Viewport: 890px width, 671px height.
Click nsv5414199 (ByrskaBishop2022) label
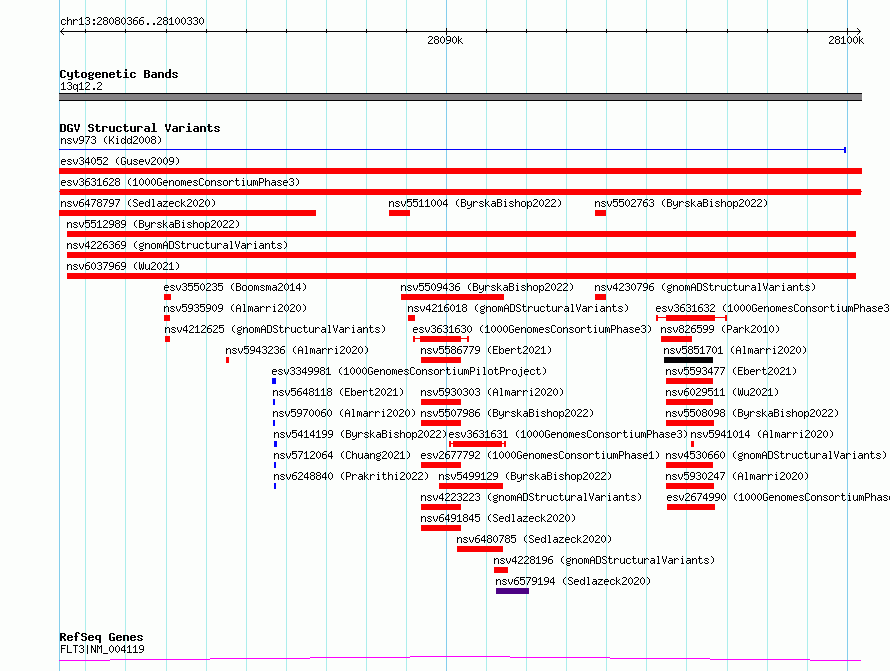click(x=360, y=434)
